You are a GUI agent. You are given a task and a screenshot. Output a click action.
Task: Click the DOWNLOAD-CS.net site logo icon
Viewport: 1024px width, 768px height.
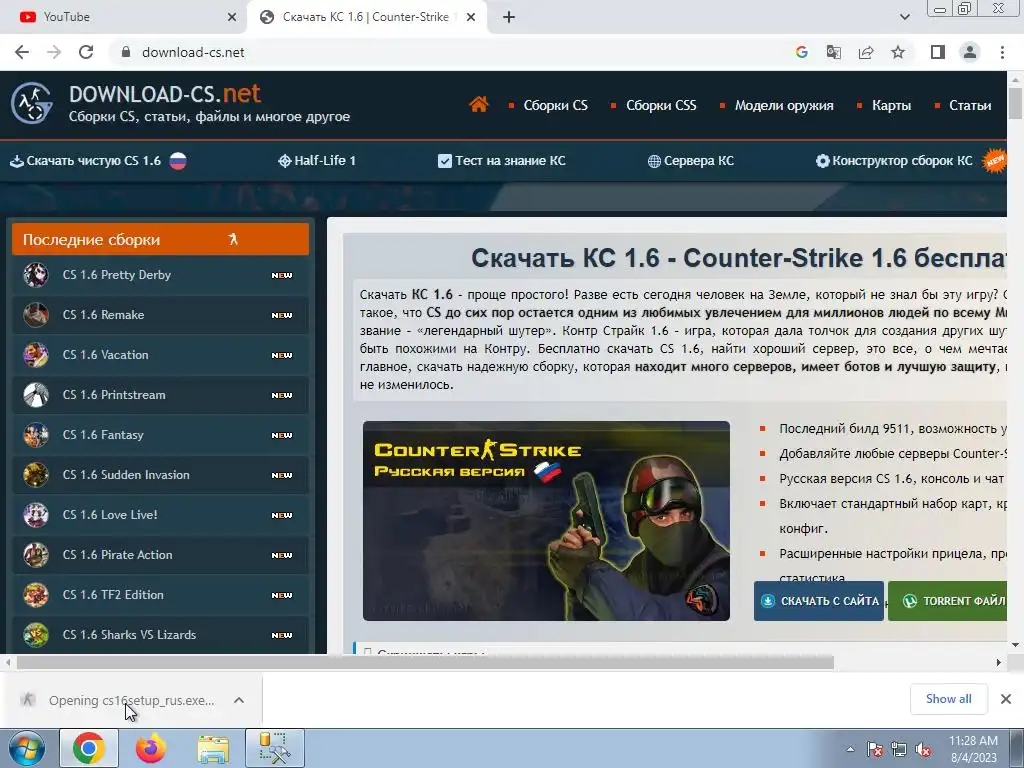pyautogui.click(x=31, y=103)
